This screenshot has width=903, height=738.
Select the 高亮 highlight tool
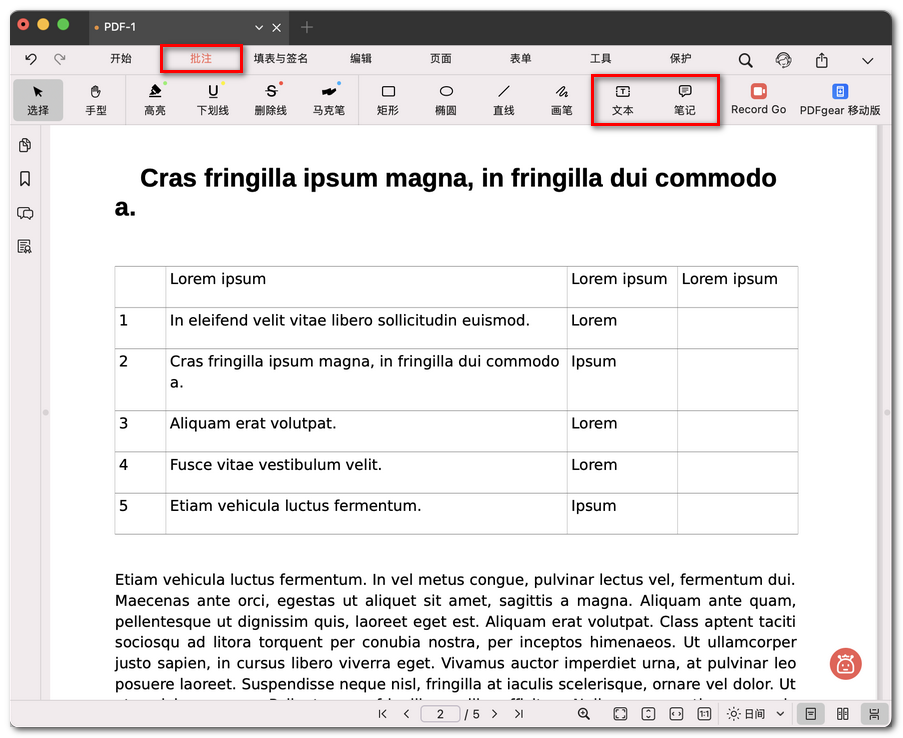(155, 99)
